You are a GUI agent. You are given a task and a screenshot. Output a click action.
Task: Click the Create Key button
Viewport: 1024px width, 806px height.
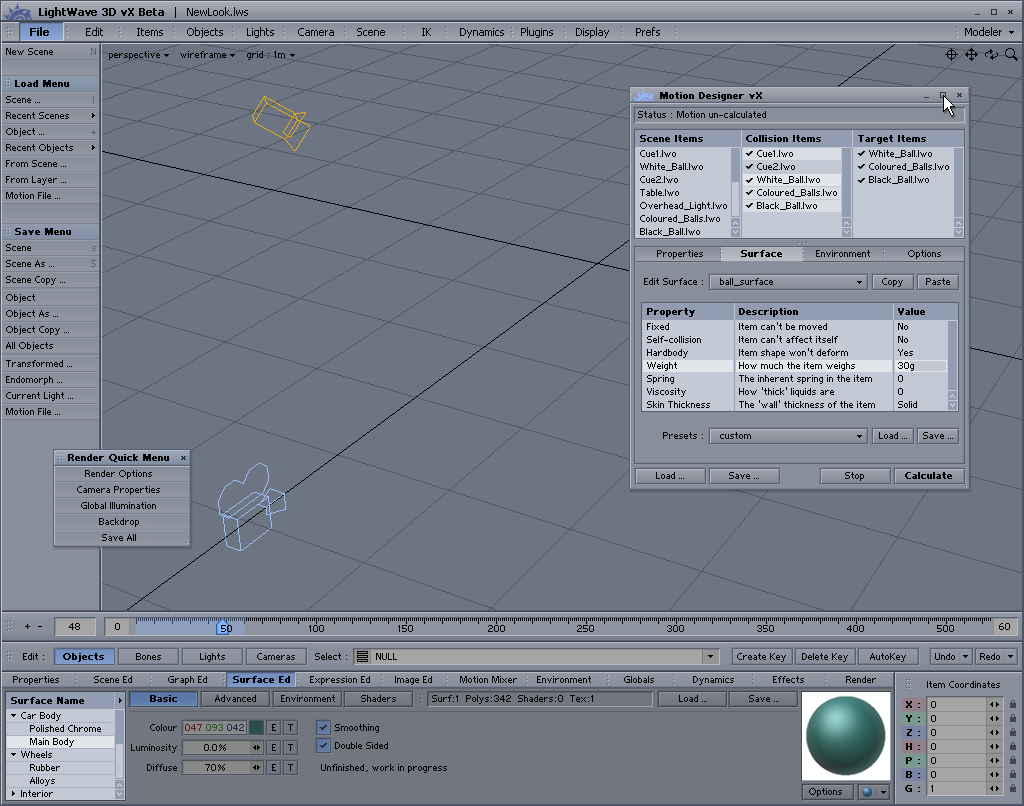pos(760,657)
